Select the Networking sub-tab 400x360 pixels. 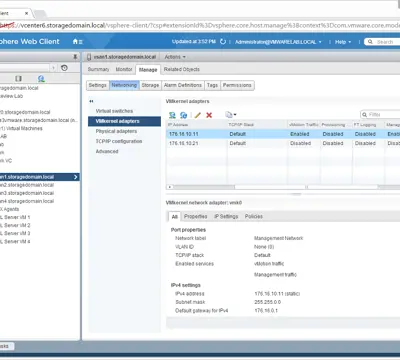(124, 85)
